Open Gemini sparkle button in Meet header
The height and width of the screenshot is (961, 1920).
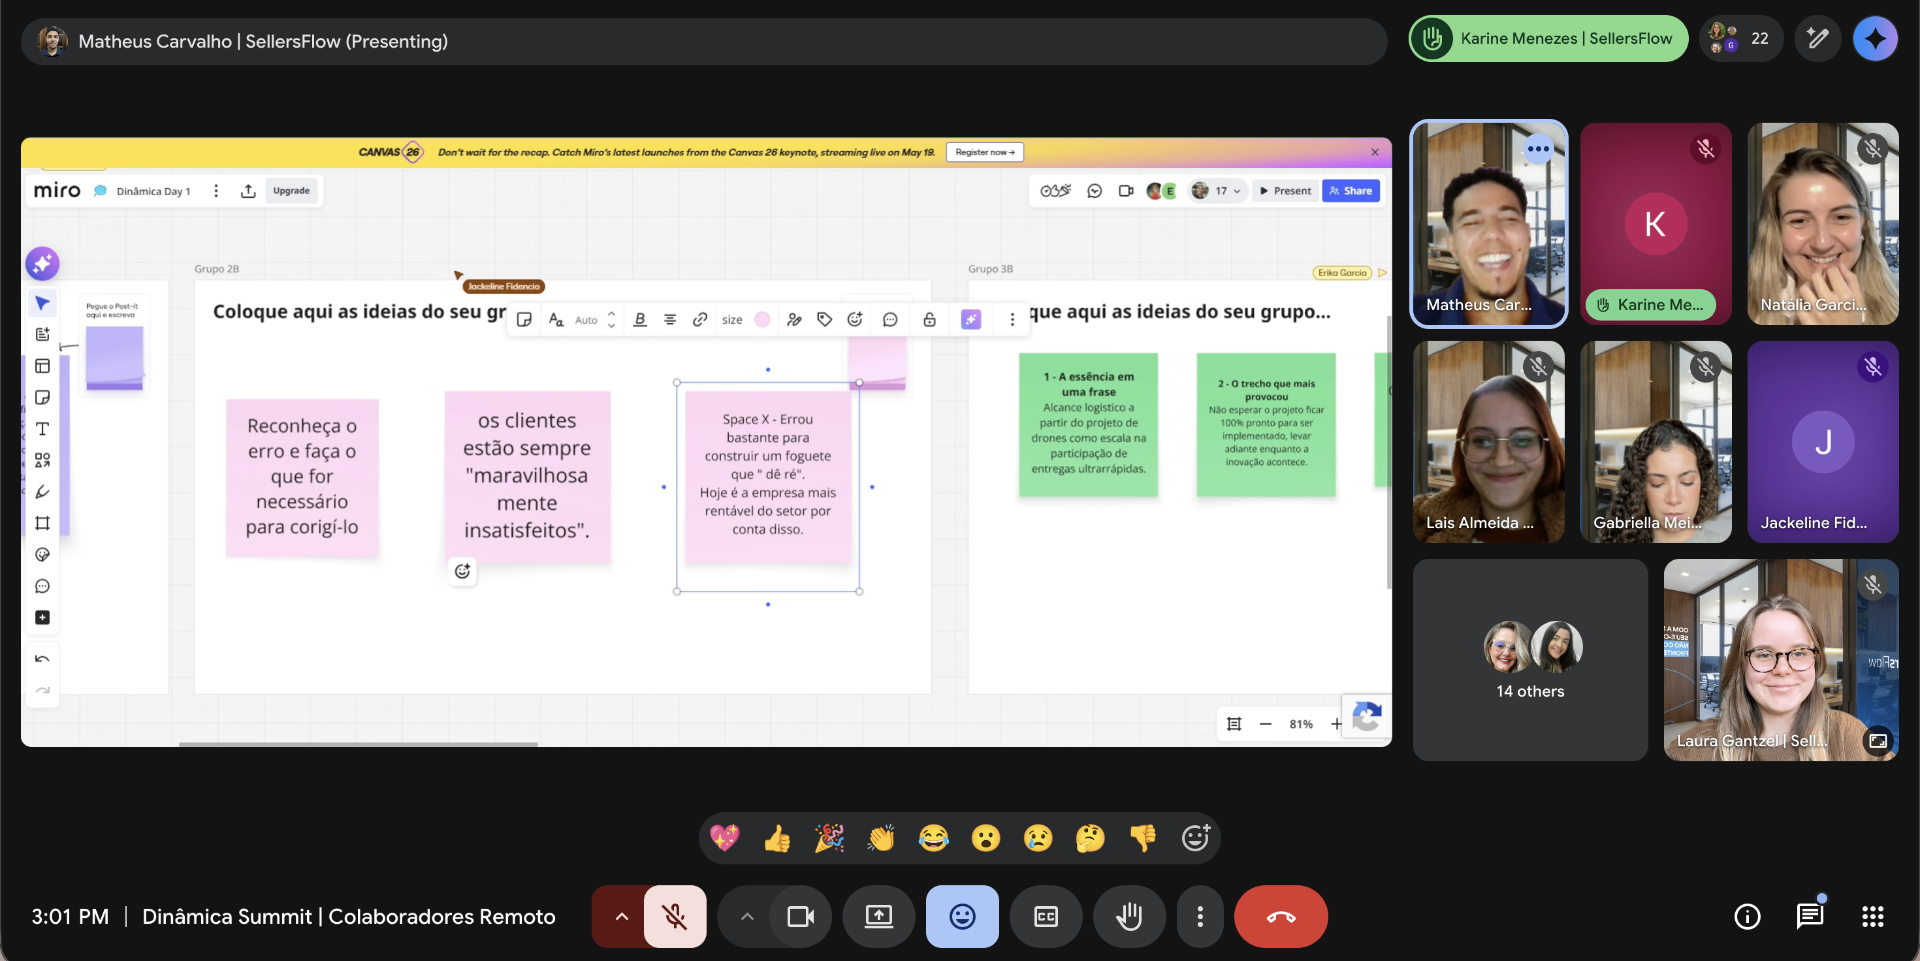click(1875, 39)
